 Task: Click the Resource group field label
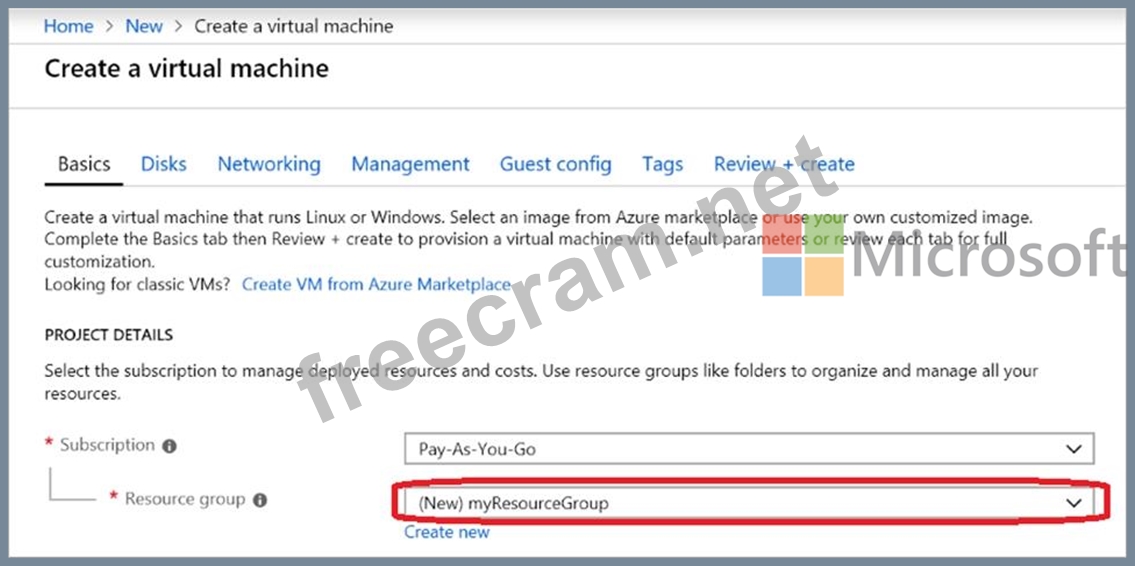(x=185, y=499)
